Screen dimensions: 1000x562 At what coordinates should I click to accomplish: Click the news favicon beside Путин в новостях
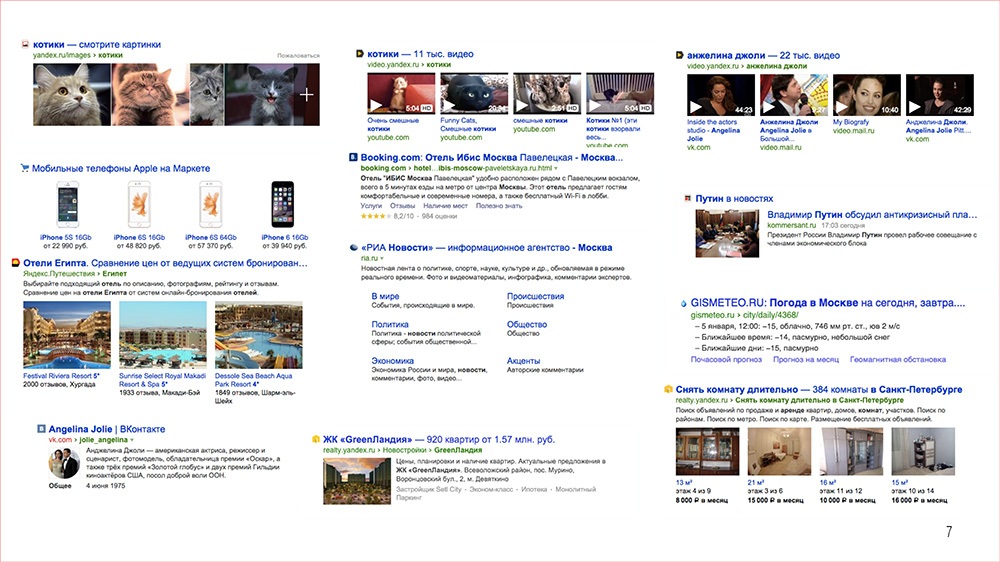click(x=688, y=198)
